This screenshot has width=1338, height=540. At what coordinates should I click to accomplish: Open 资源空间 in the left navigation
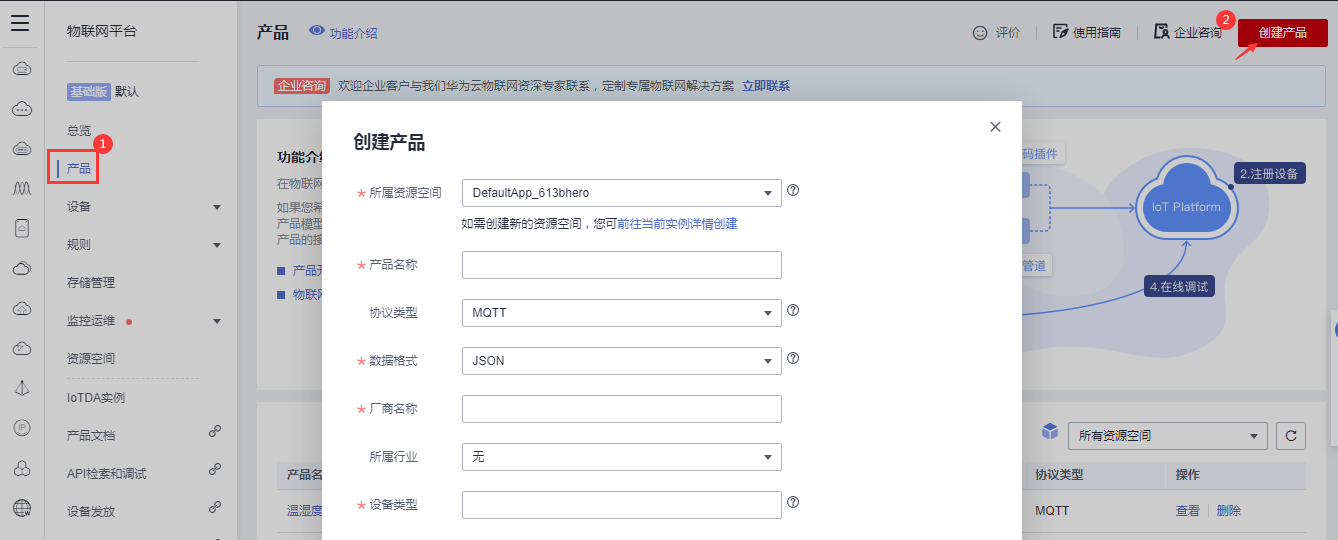click(x=91, y=359)
